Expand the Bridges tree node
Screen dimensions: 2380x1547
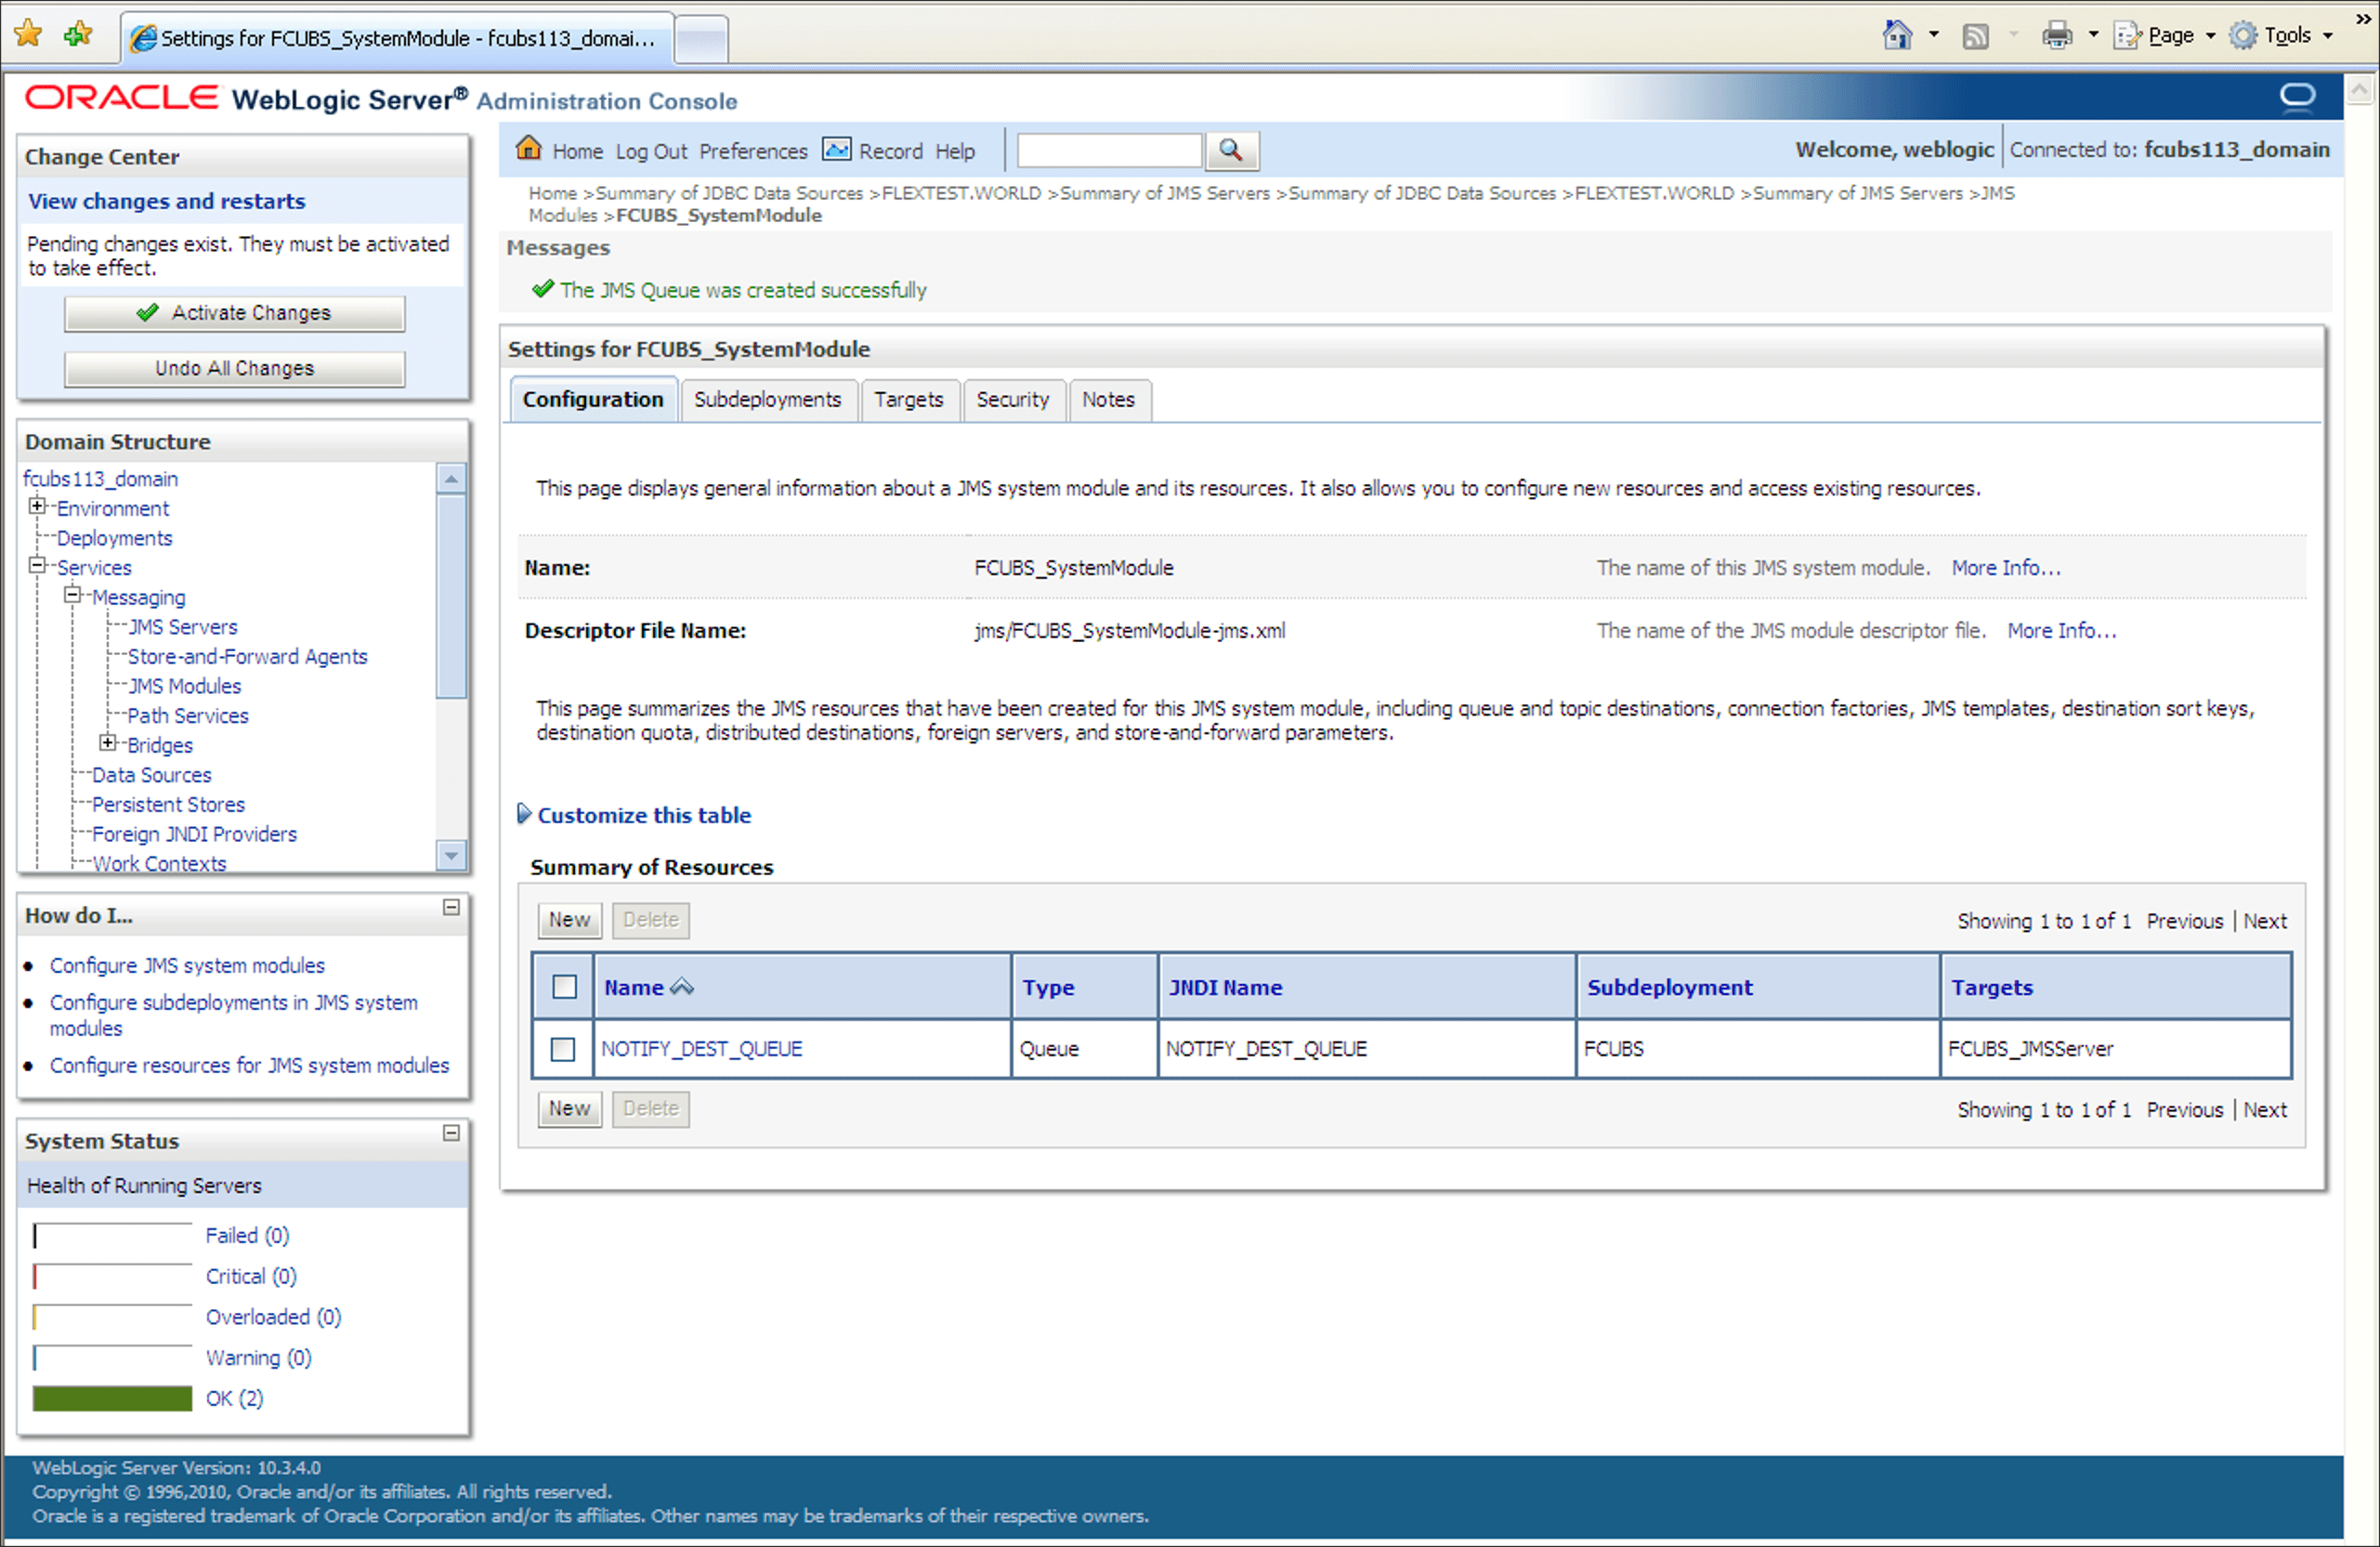(108, 743)
